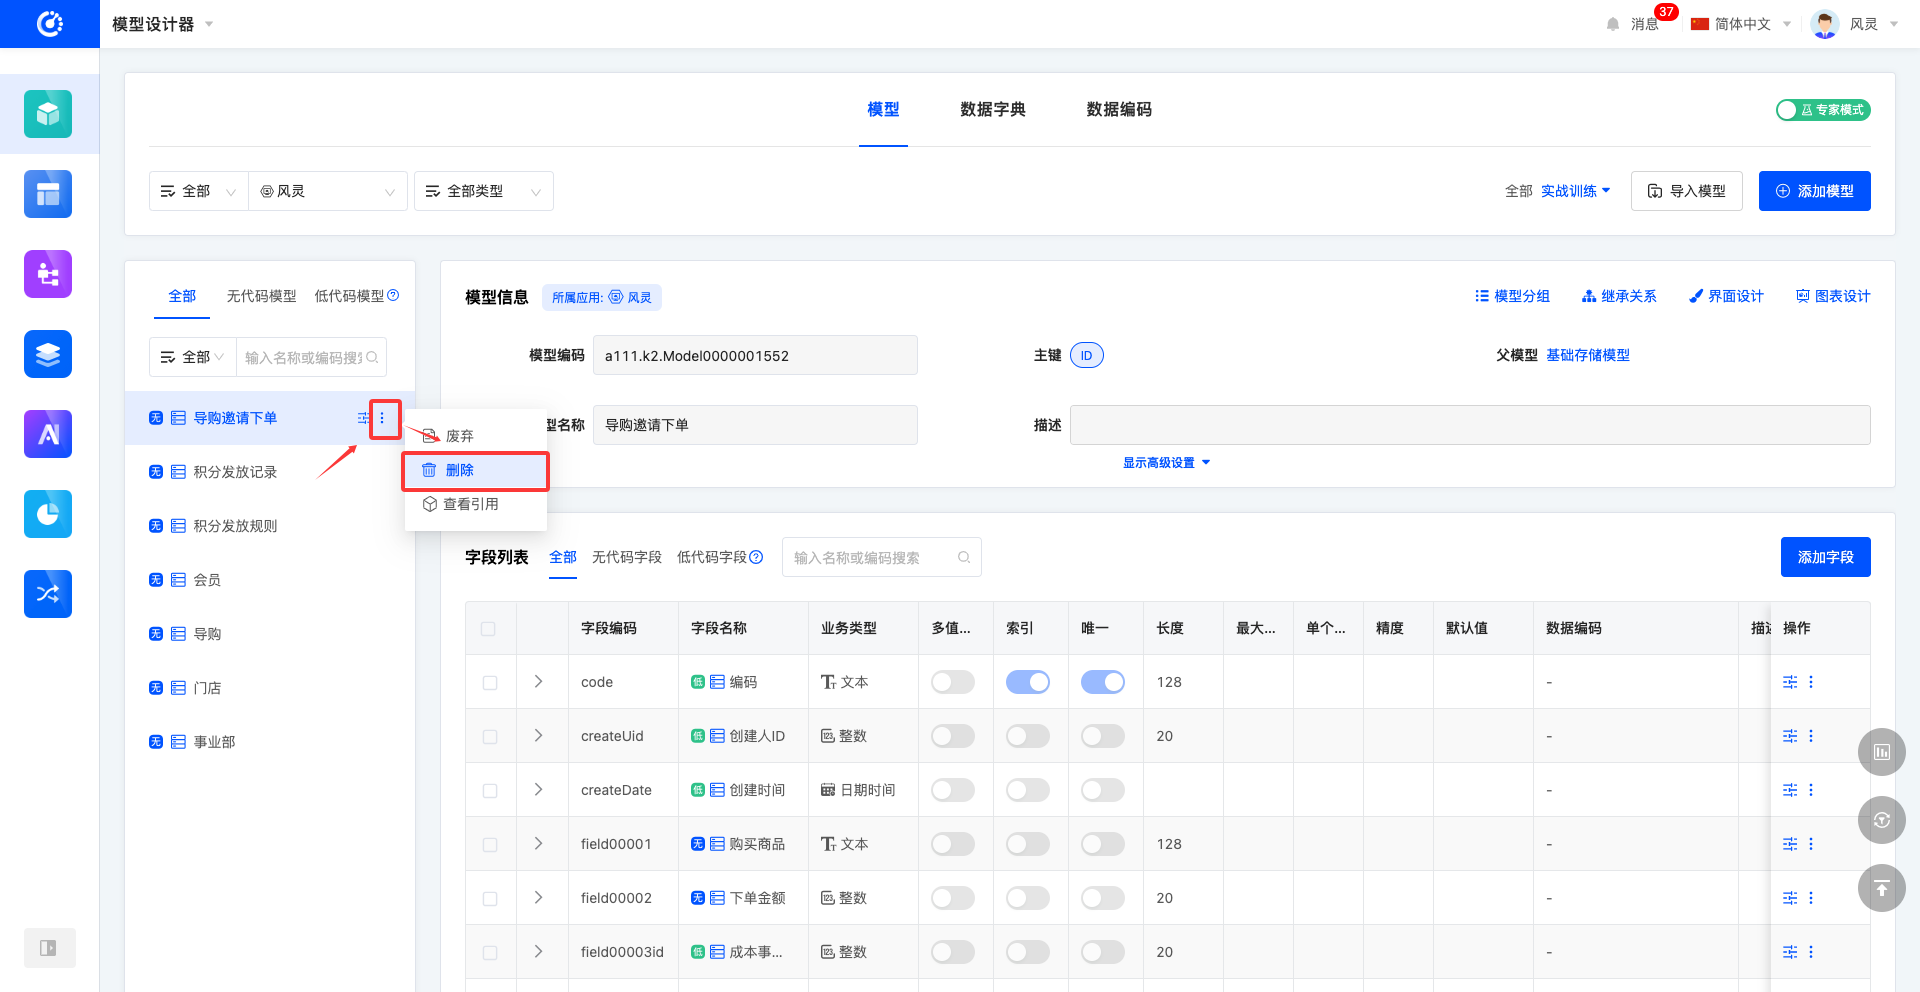The height and width of the screenshot is (992, 1920).
Task: Click the floating back-to-top button
Action: coord(1882,888)
